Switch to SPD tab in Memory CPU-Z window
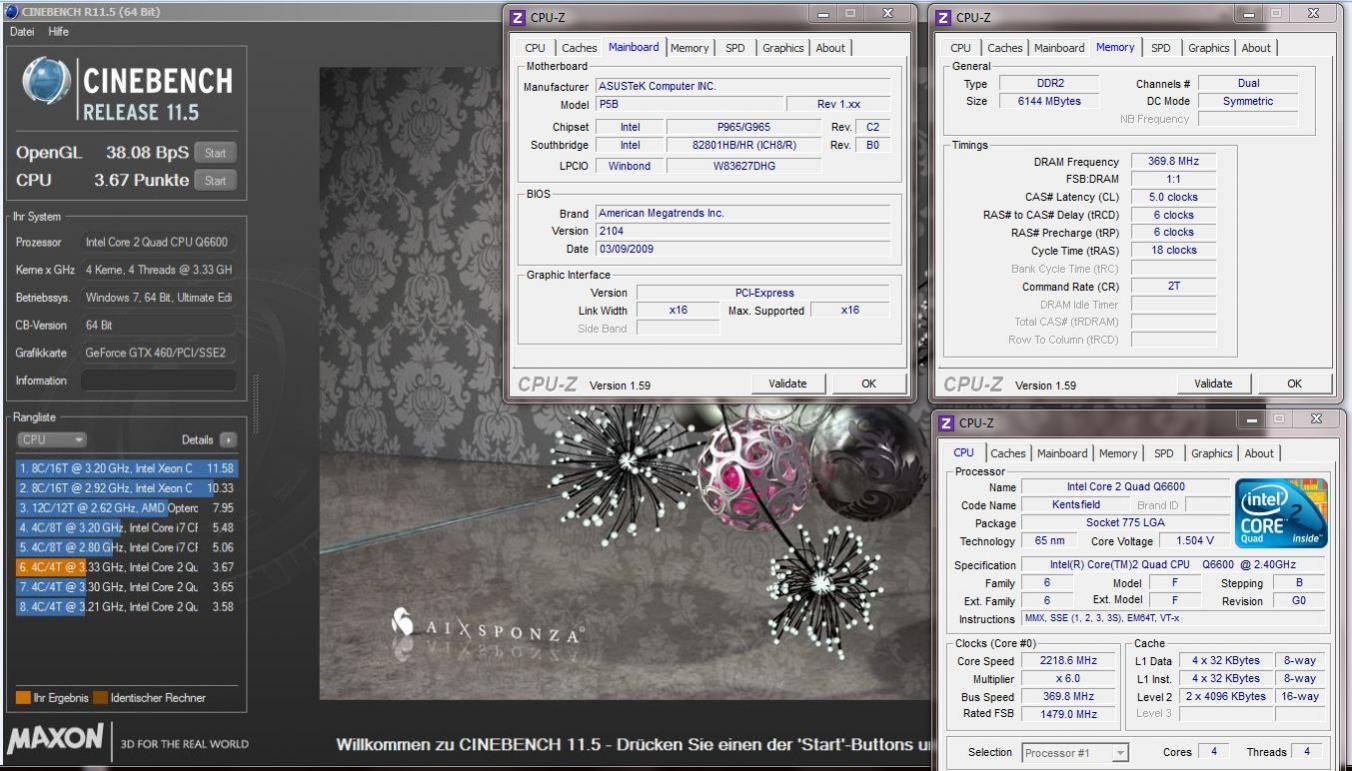1352x771 pixels. [1161, 48]
